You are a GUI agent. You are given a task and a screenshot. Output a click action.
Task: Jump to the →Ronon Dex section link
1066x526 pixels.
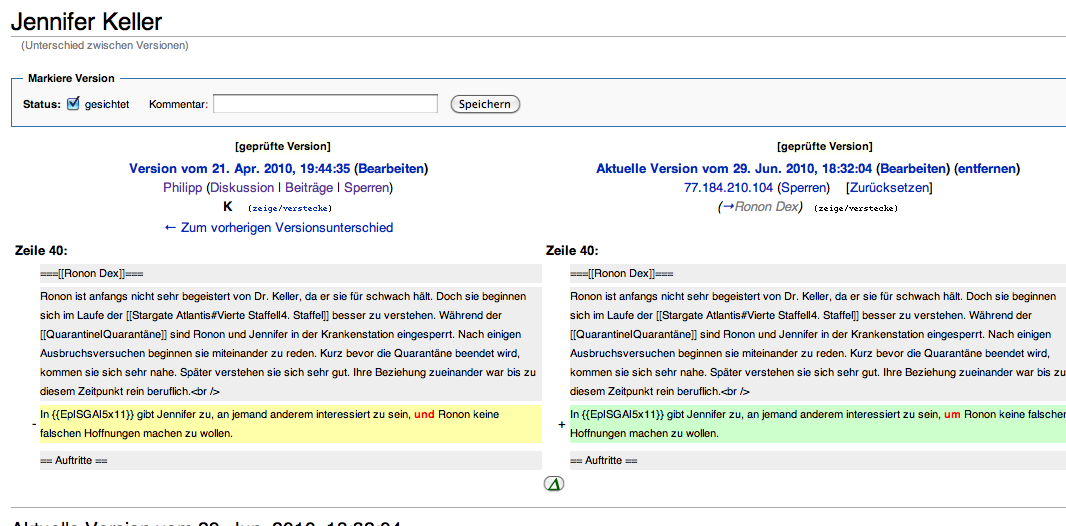(x=759, y=207)
